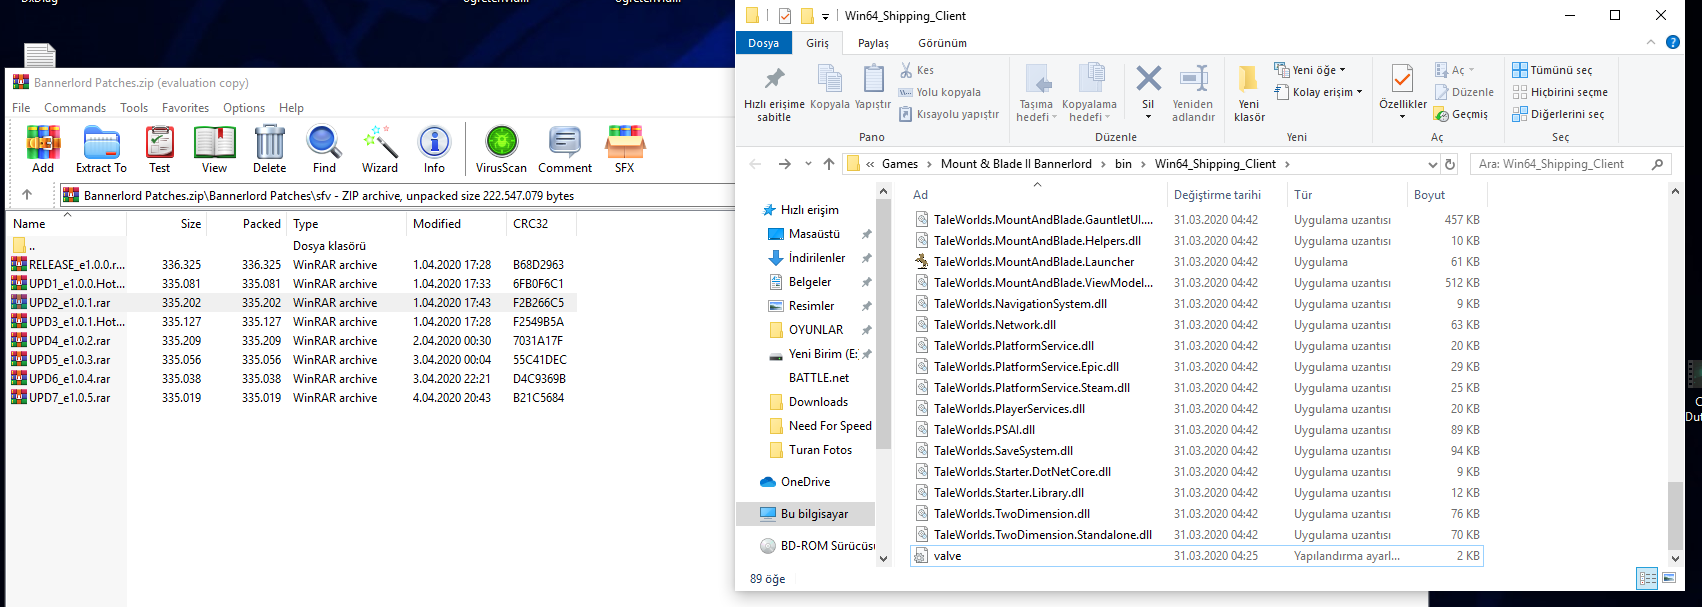This screenshot has width=1702, height=607.
Task: Click Geçmiş history in ribbon
Action: (x=1461, y=114)
